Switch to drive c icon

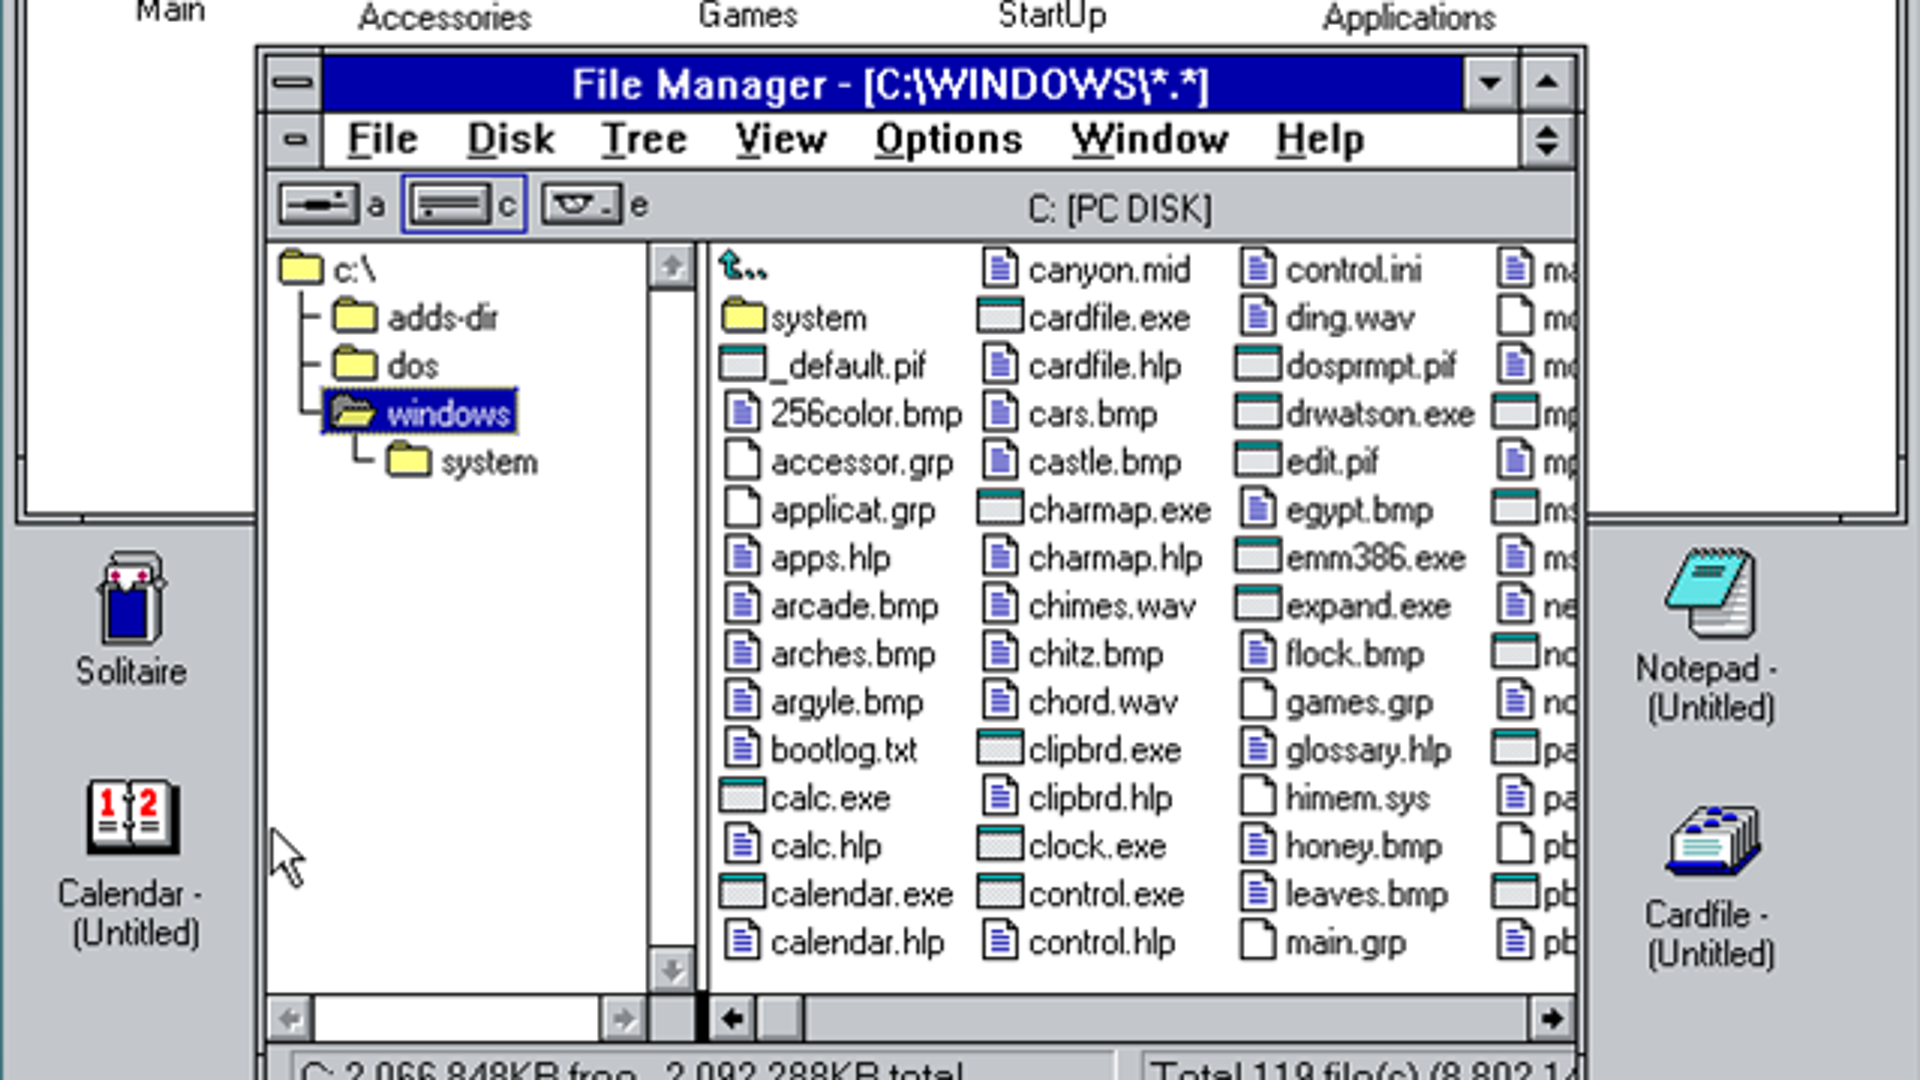[x=449, y=205]
